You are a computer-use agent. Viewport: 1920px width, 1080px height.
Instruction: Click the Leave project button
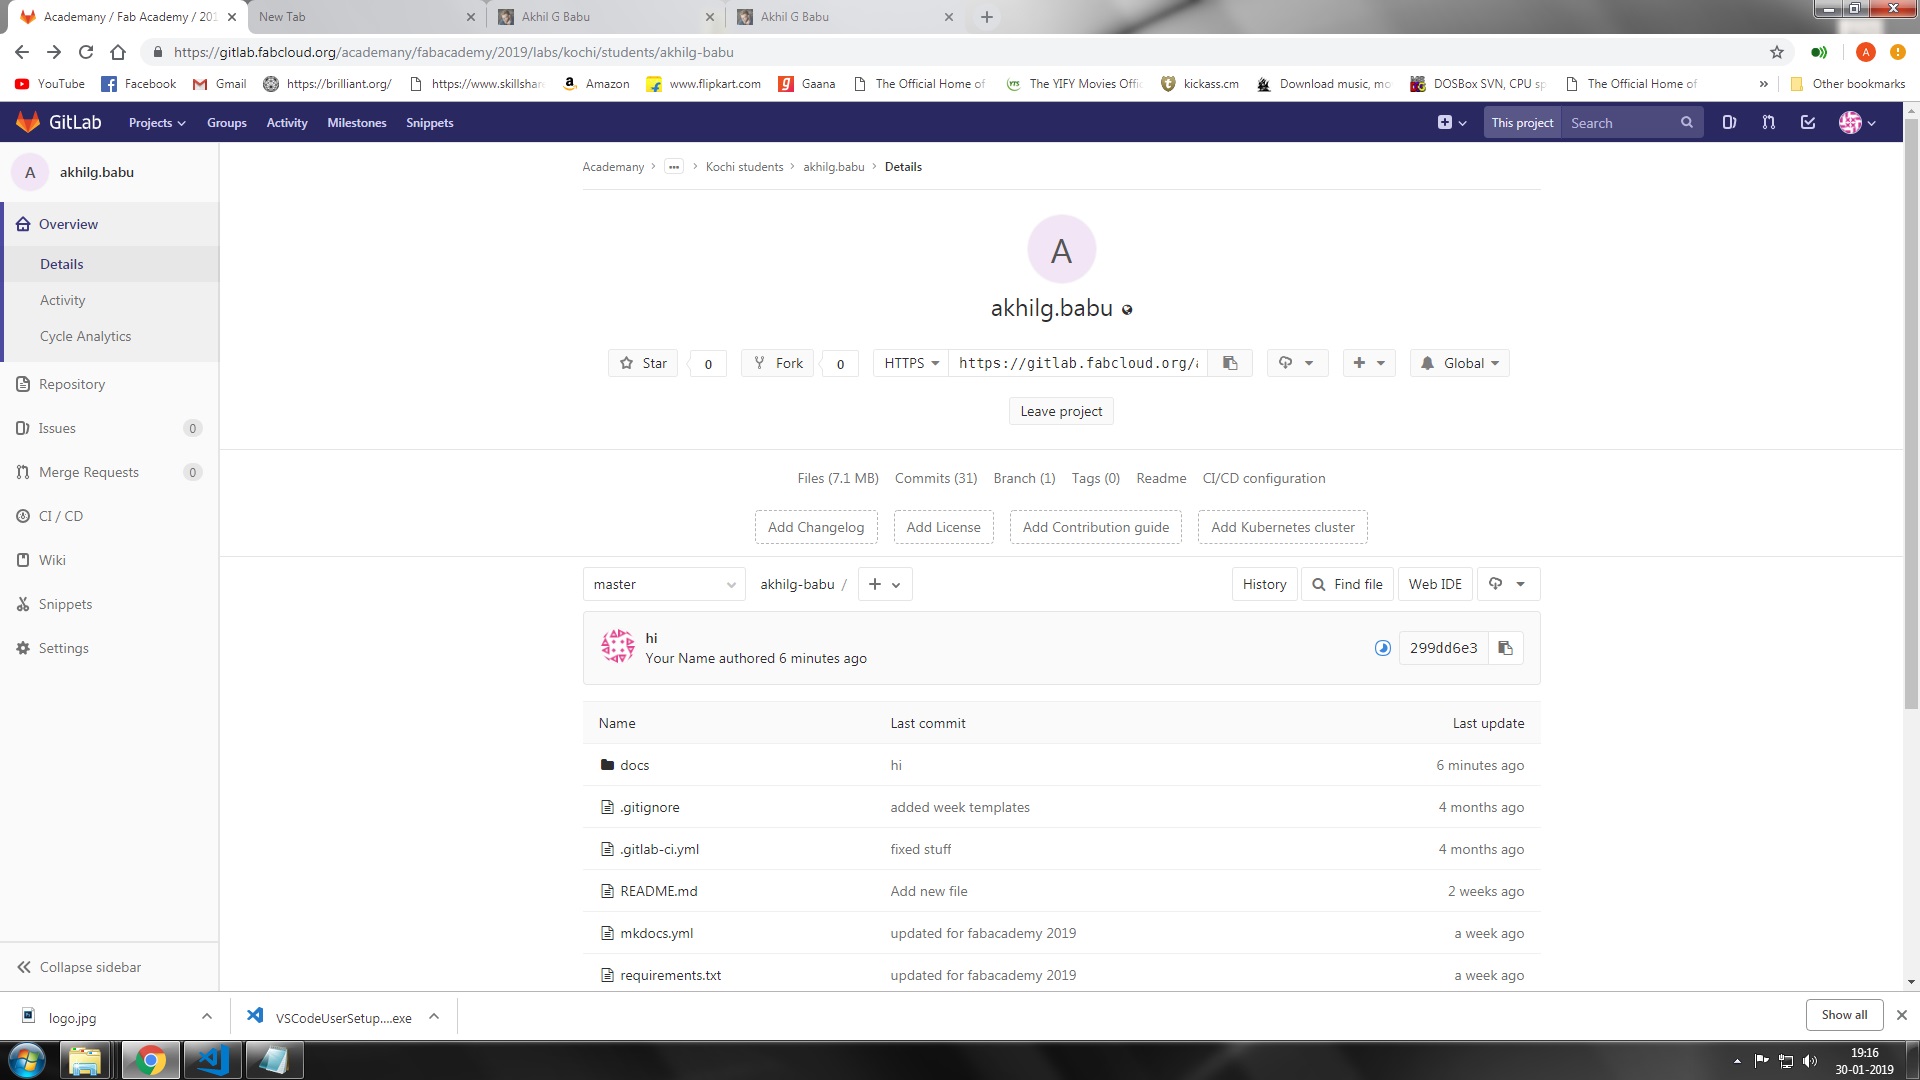pos(1060,411)
